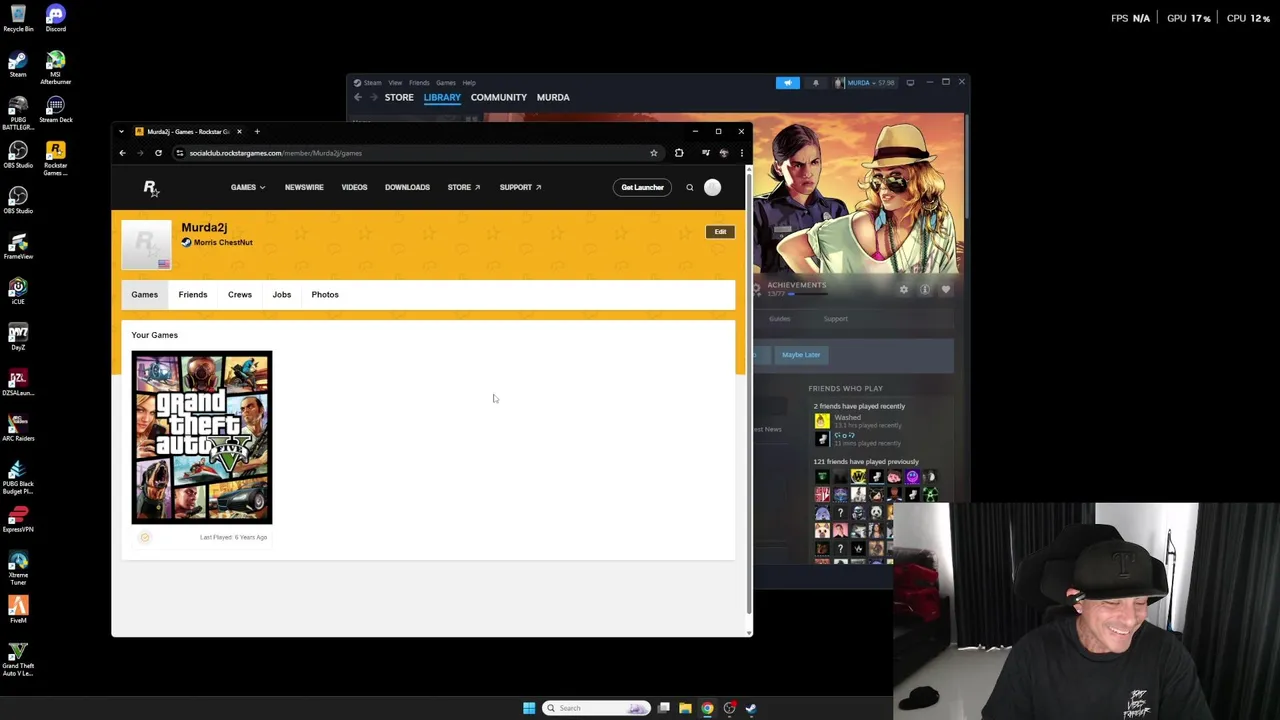Click the search magnifier on Rockstar site
This screenshot has height=720, width=1280.
click(x=689, y=187)
